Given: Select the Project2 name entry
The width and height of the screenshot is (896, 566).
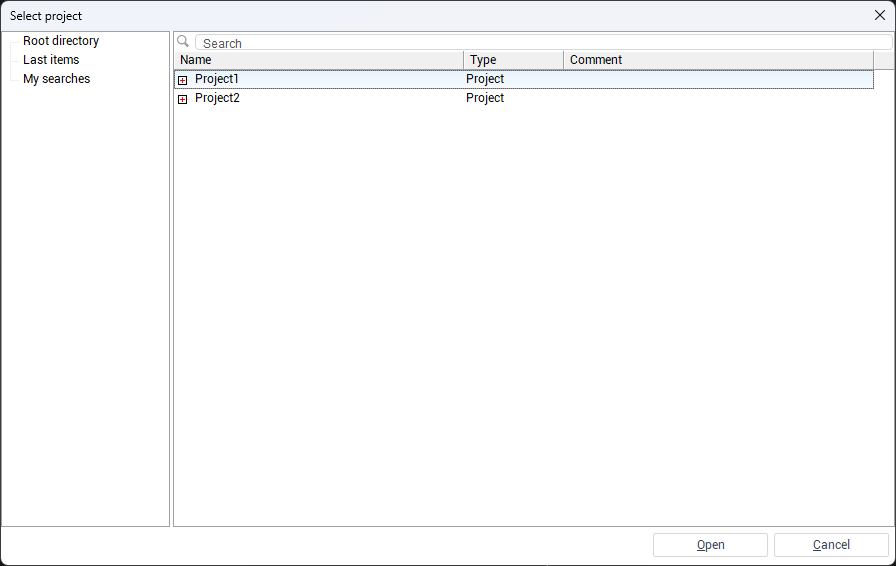Looking at the screenshot, I should (x=217, y=98).
